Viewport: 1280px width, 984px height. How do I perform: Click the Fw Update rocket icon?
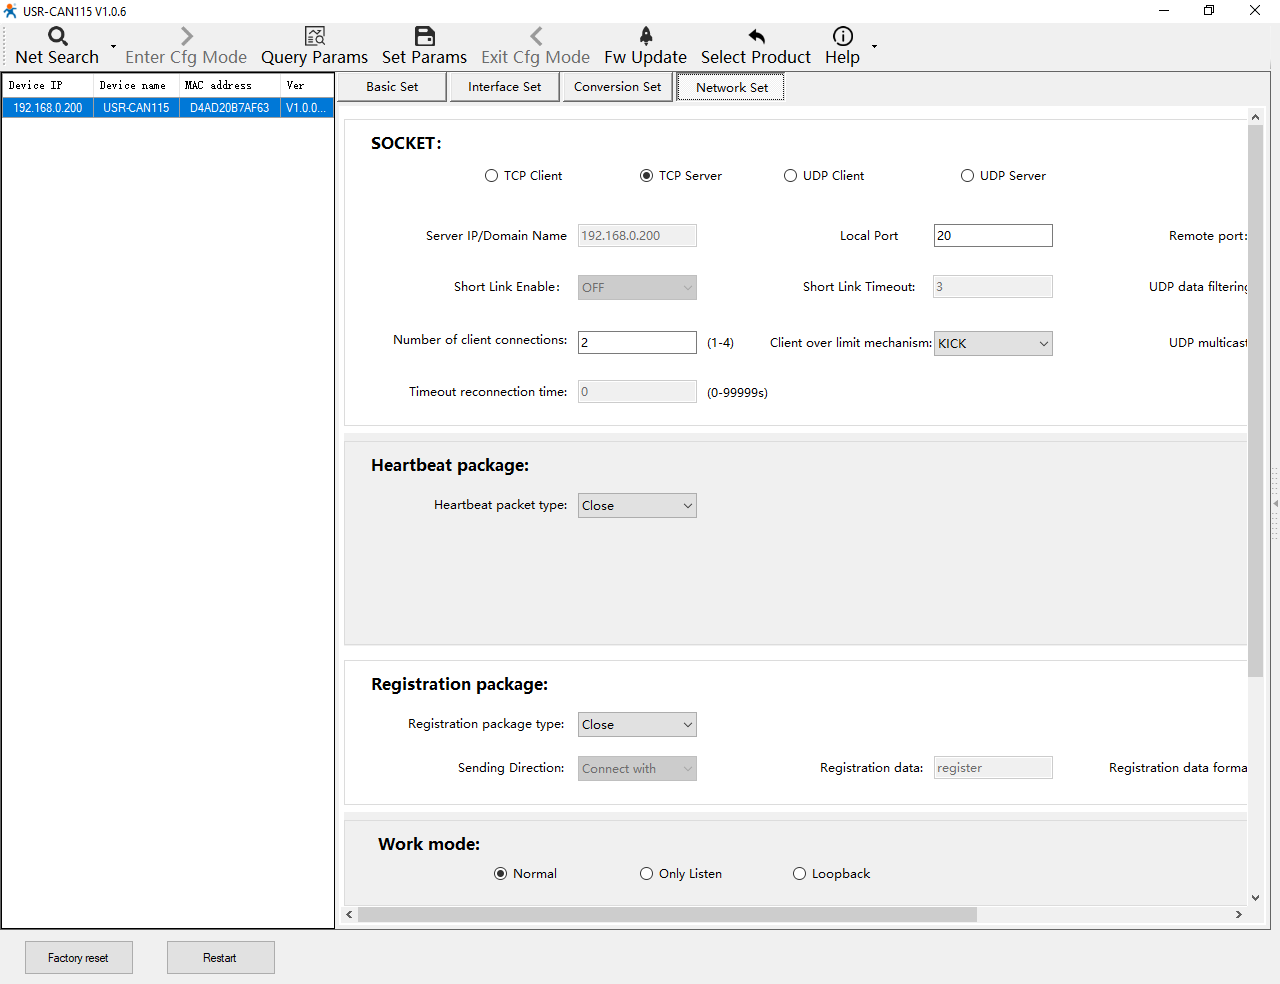pyautogui.click(x=645, y=37)
